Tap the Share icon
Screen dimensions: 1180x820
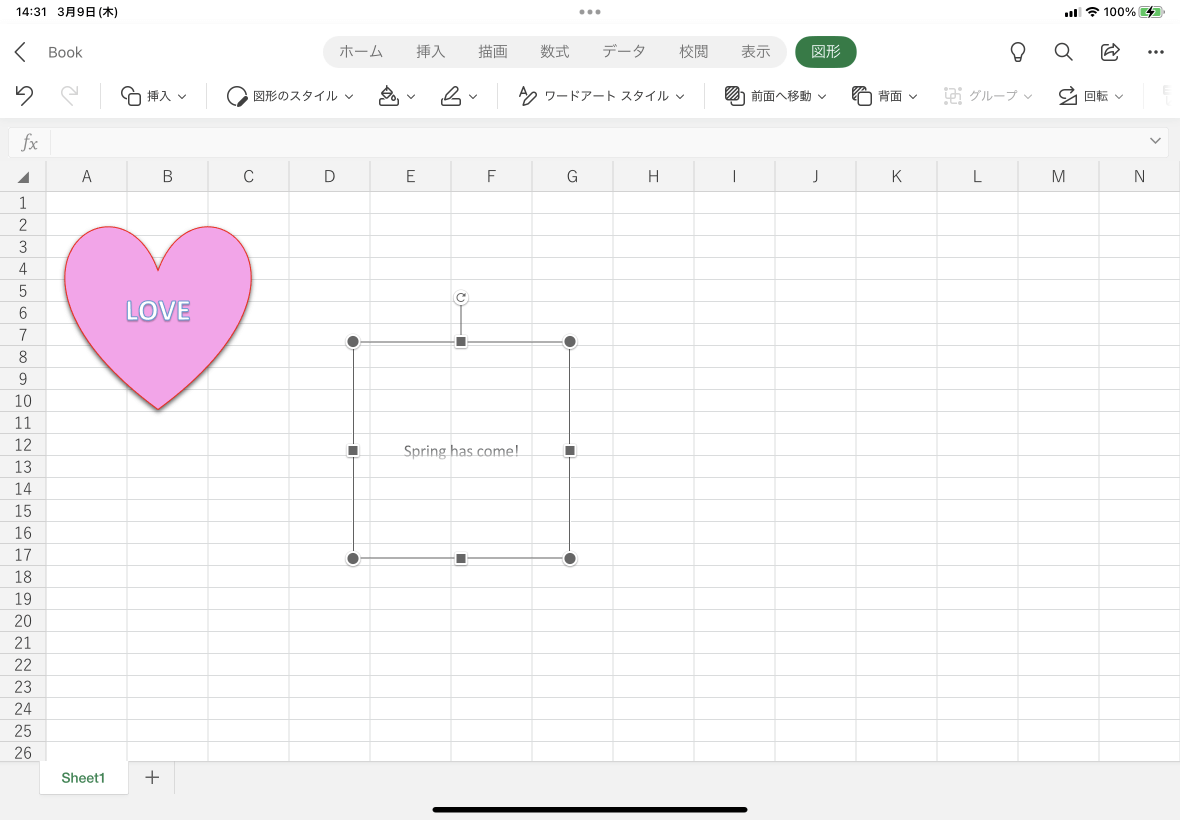pos(1110,52)
